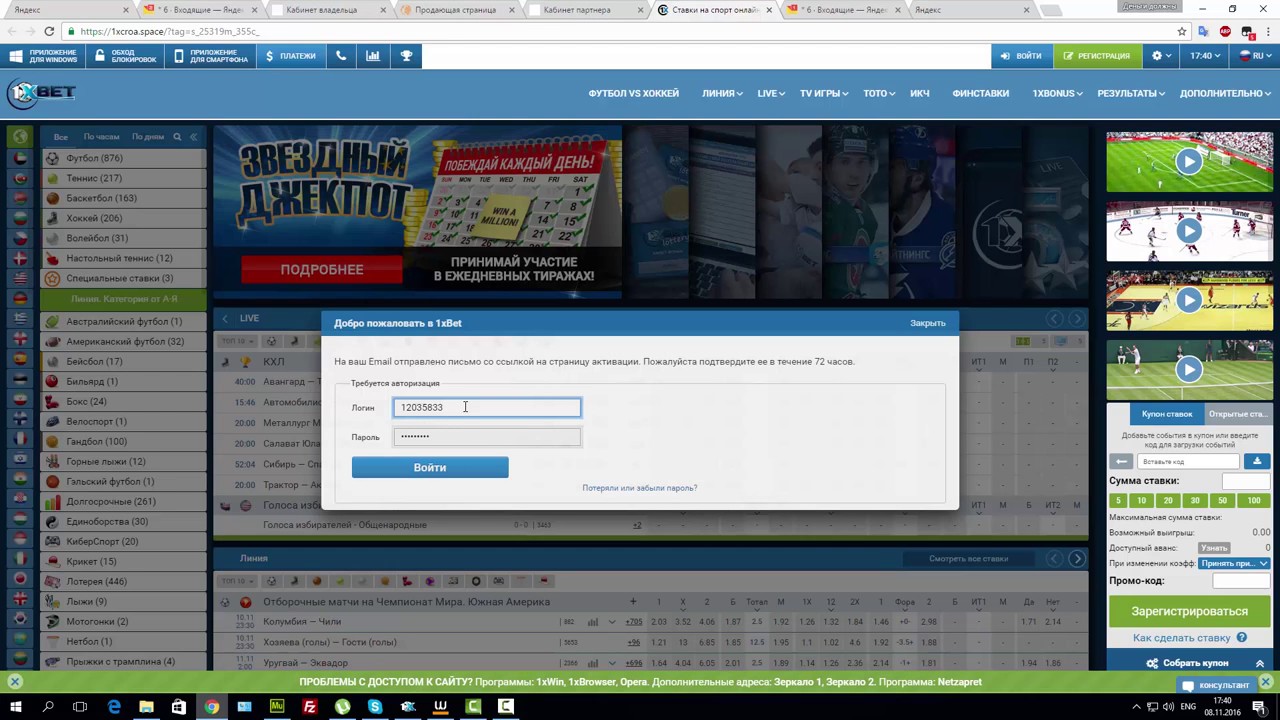Open the settings gear dropdown
The height and width of the screenshot is (720, 1280).
tap(1160, 56)
